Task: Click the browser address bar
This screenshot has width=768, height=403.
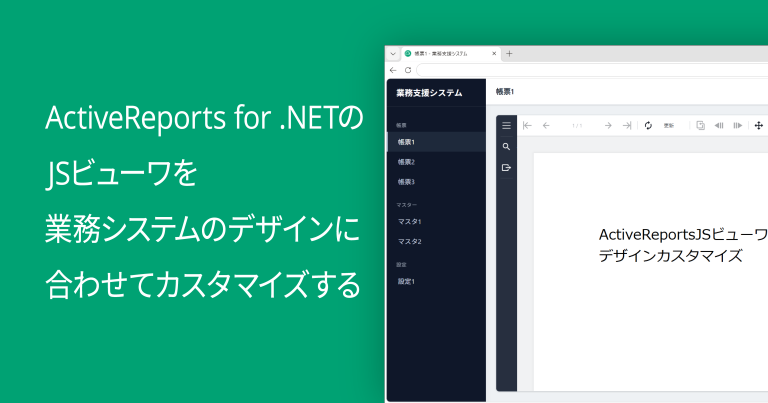Action: click(592, 70)
